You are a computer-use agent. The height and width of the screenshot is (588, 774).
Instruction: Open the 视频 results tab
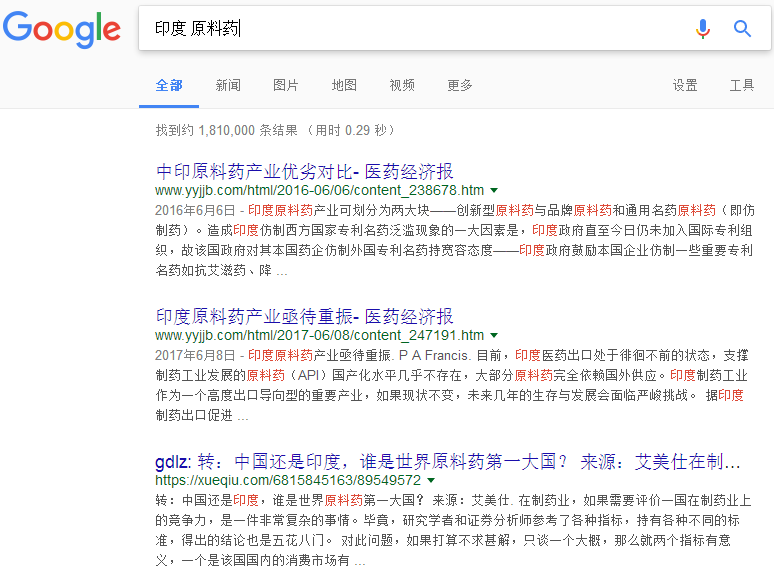pyautogui.click(x=402, y=85)
